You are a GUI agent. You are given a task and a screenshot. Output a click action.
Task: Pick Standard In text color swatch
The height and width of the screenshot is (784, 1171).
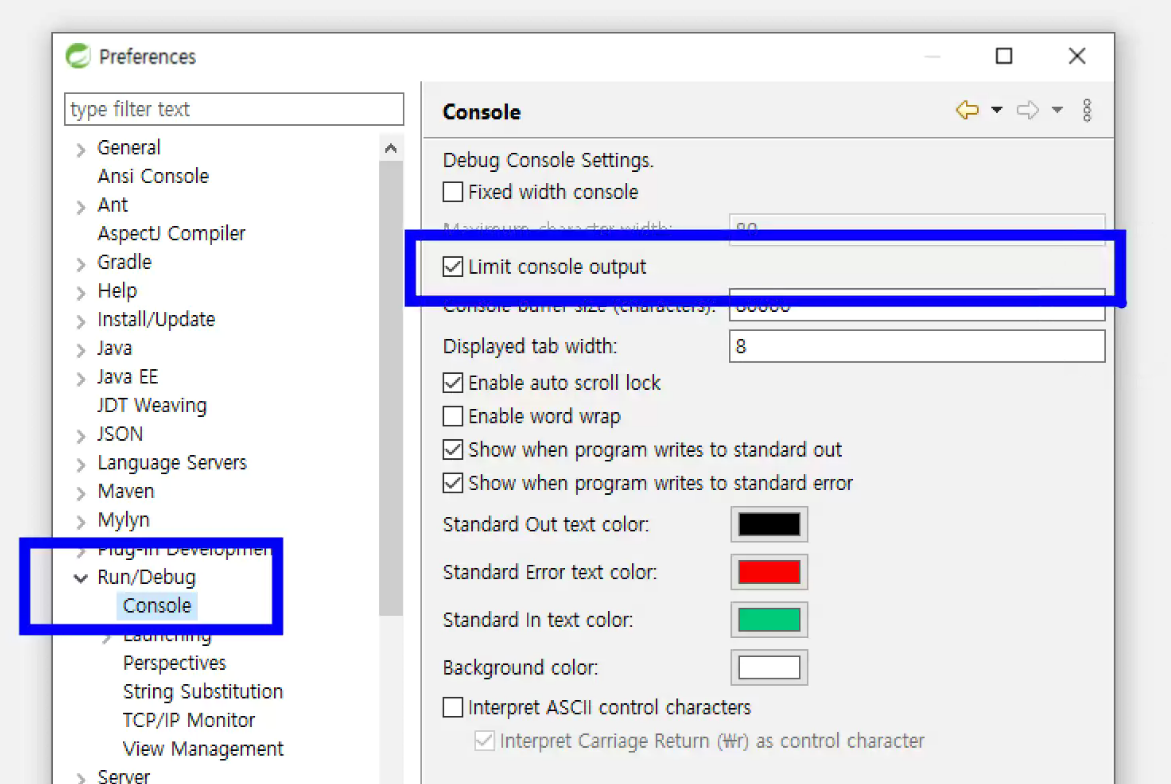click(x=768, y=620)
